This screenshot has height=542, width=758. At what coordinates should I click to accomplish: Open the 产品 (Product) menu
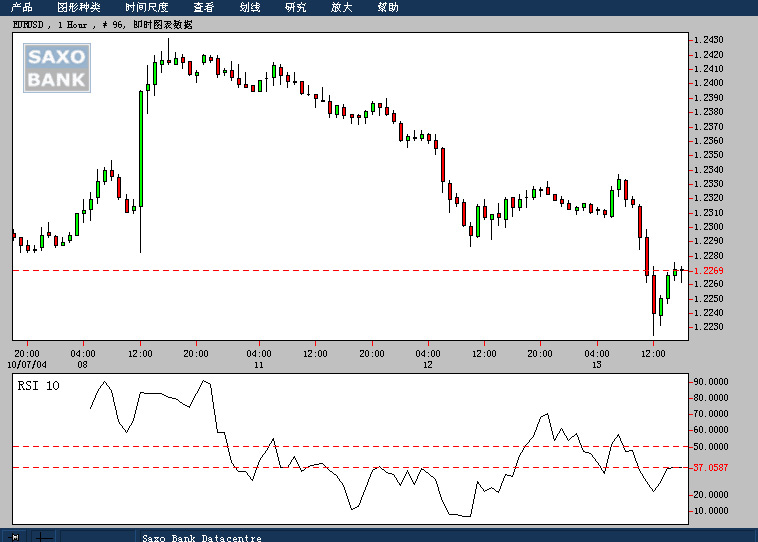(22, 7)
